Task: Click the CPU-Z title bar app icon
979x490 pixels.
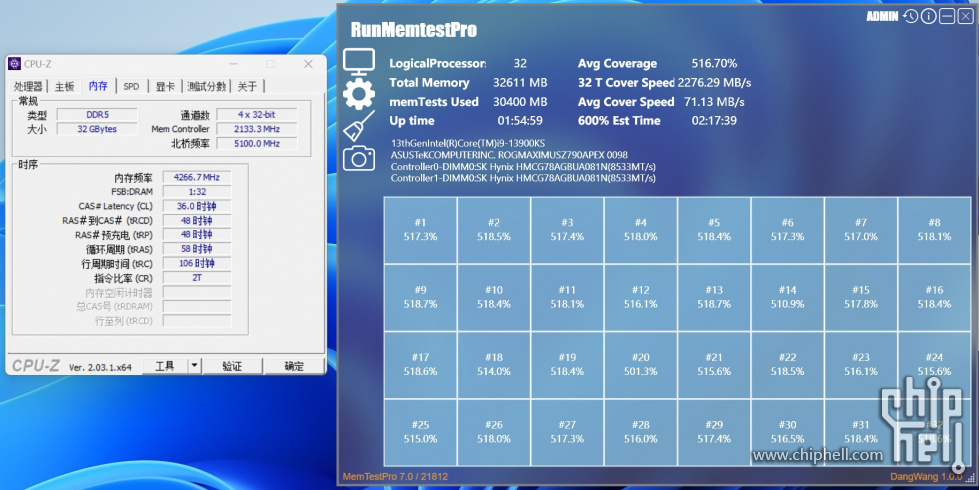Action: (x=14, y=64)
